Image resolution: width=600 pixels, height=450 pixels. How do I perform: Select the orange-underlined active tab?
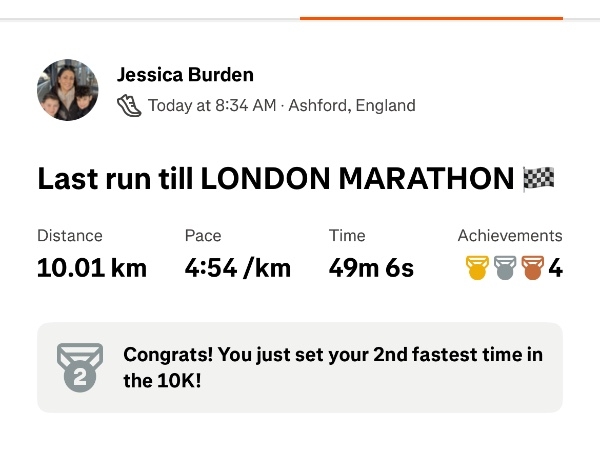(431, 18)
